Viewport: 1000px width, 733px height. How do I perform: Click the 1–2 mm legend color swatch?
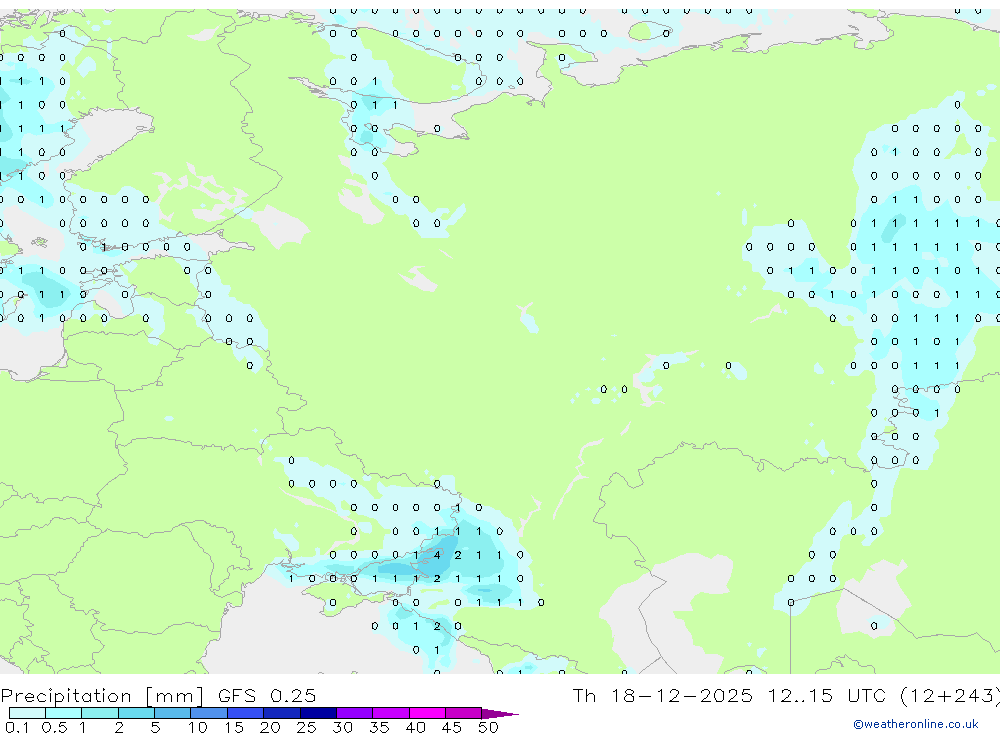(100, 713)
